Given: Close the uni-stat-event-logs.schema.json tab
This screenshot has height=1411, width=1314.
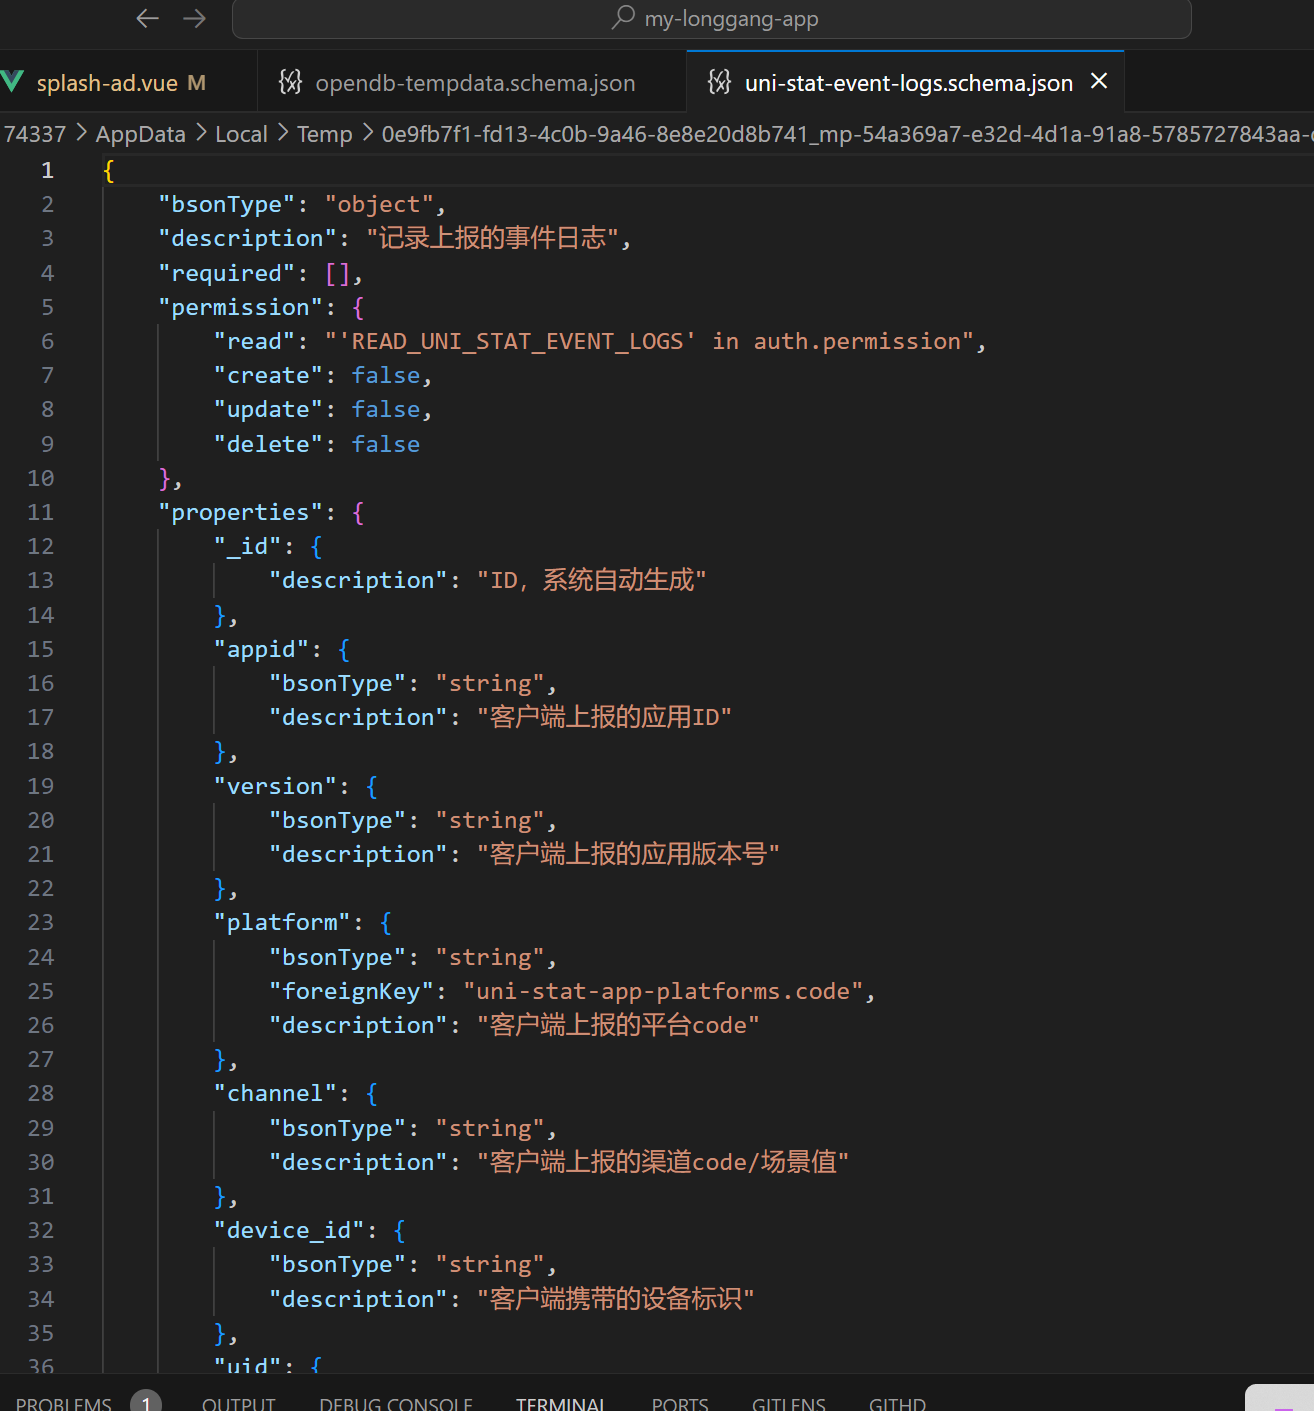Looking at the screenshot, I should pyautogui.click(x=1099, y=81).
